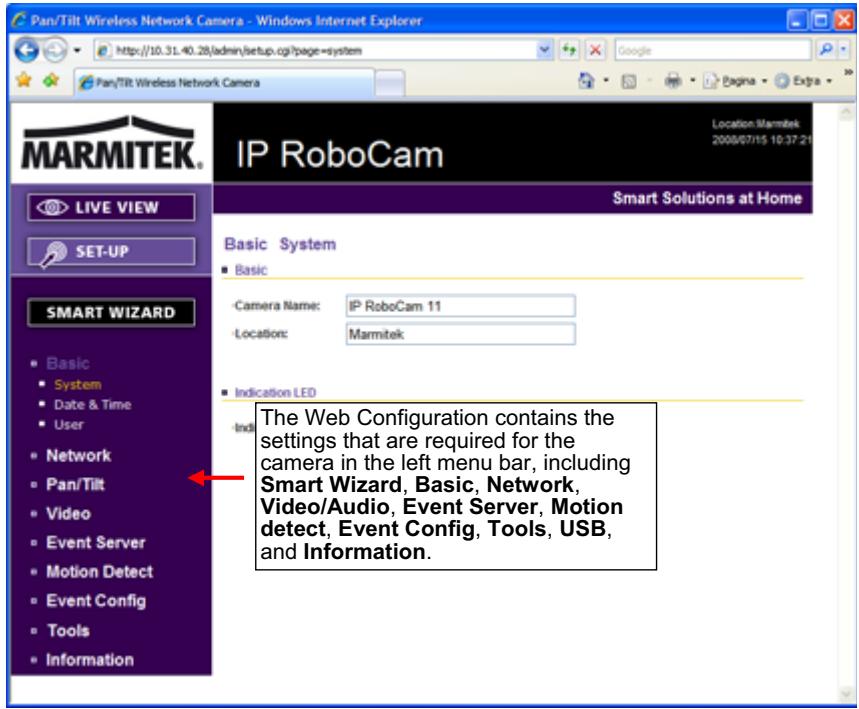Click the Camera Name input field
The image size is (859, 709).
point(461,306)
